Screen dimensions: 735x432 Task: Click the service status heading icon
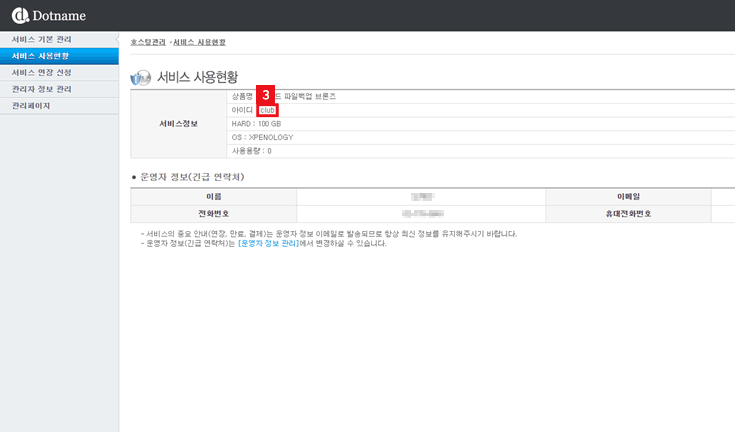(142, 77)
